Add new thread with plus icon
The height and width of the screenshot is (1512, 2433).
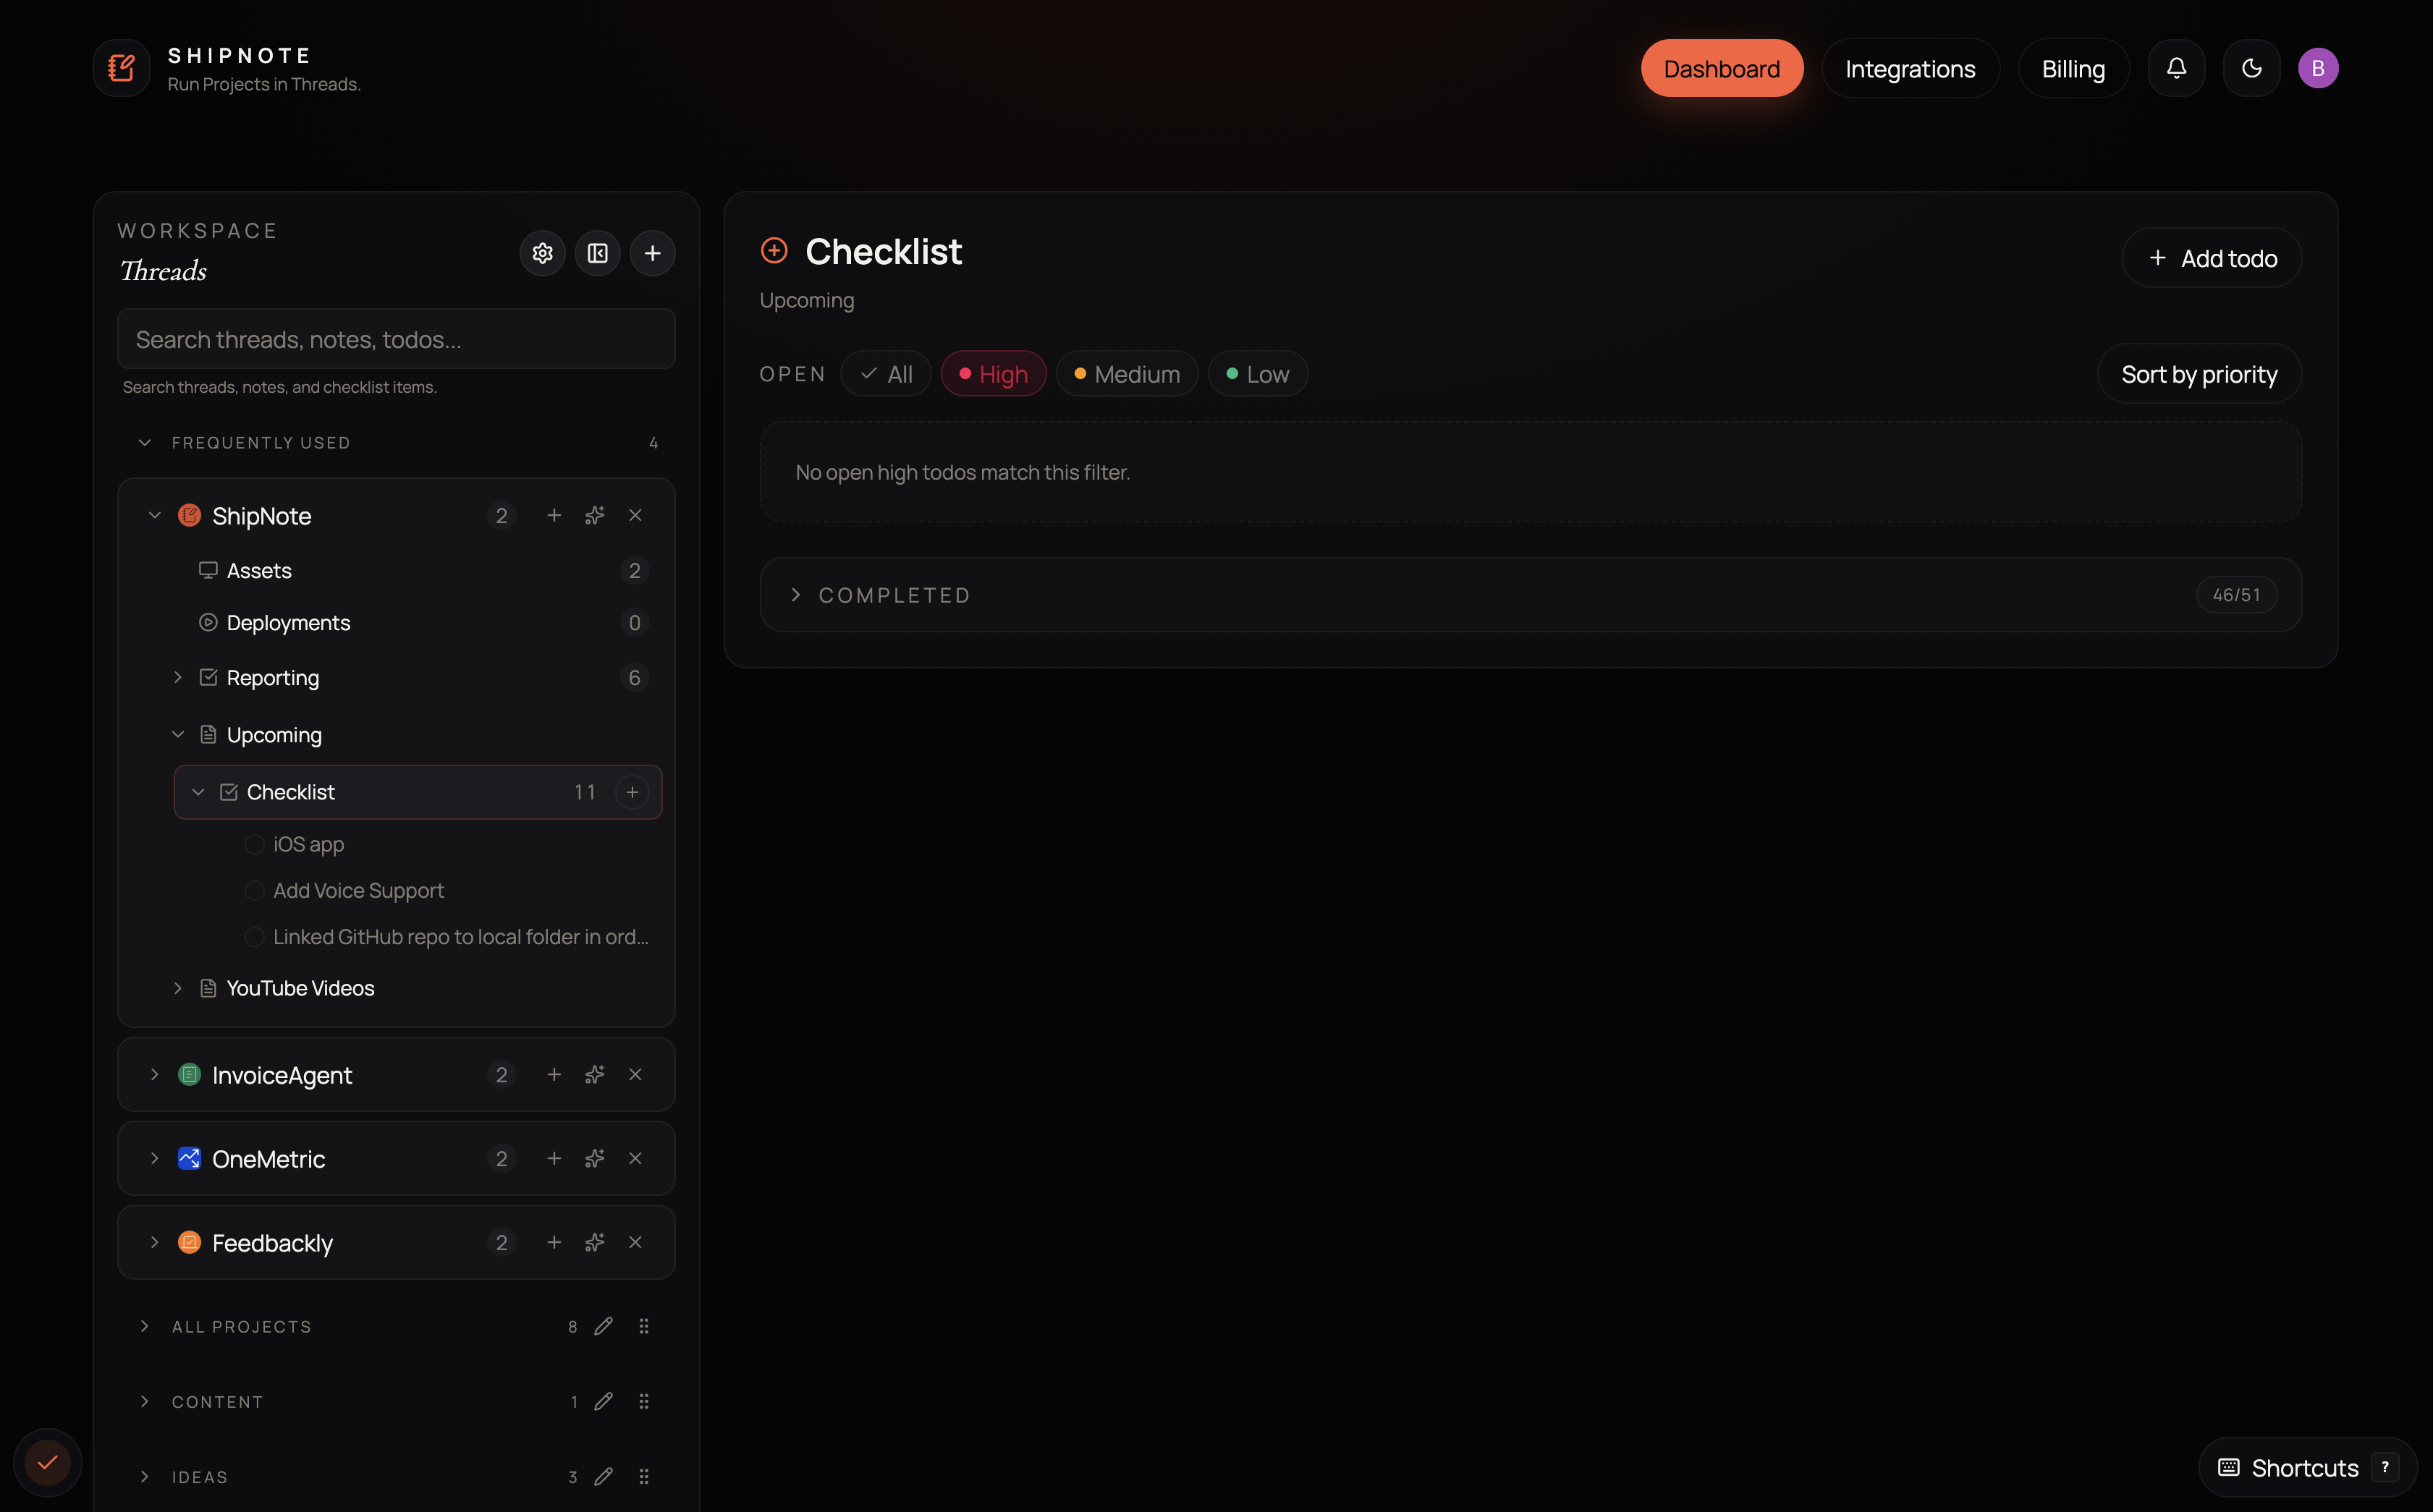[x=653, y=253]
